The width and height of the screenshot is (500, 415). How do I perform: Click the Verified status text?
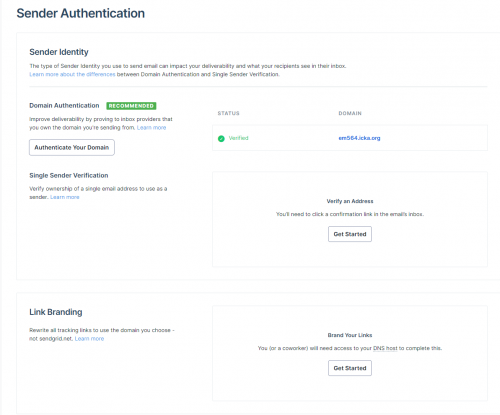tap(238, 138)
